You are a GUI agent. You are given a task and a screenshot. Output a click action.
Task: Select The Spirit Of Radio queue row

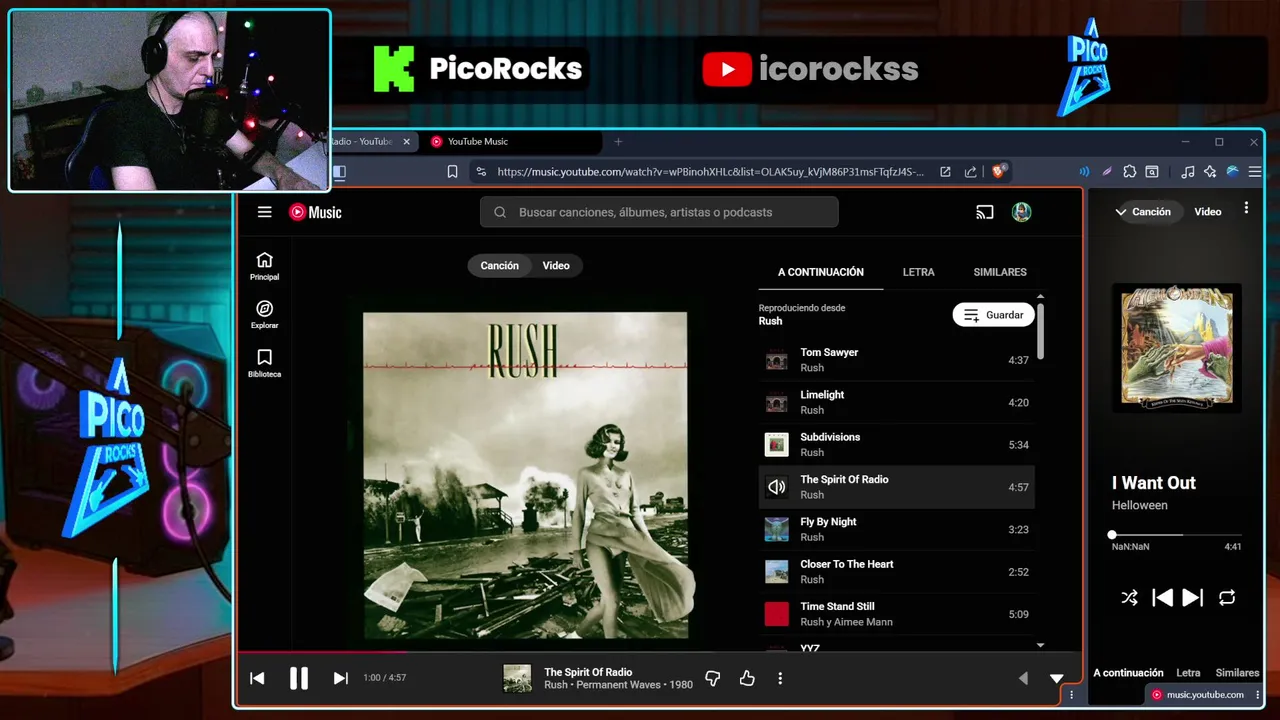point(897,487)
